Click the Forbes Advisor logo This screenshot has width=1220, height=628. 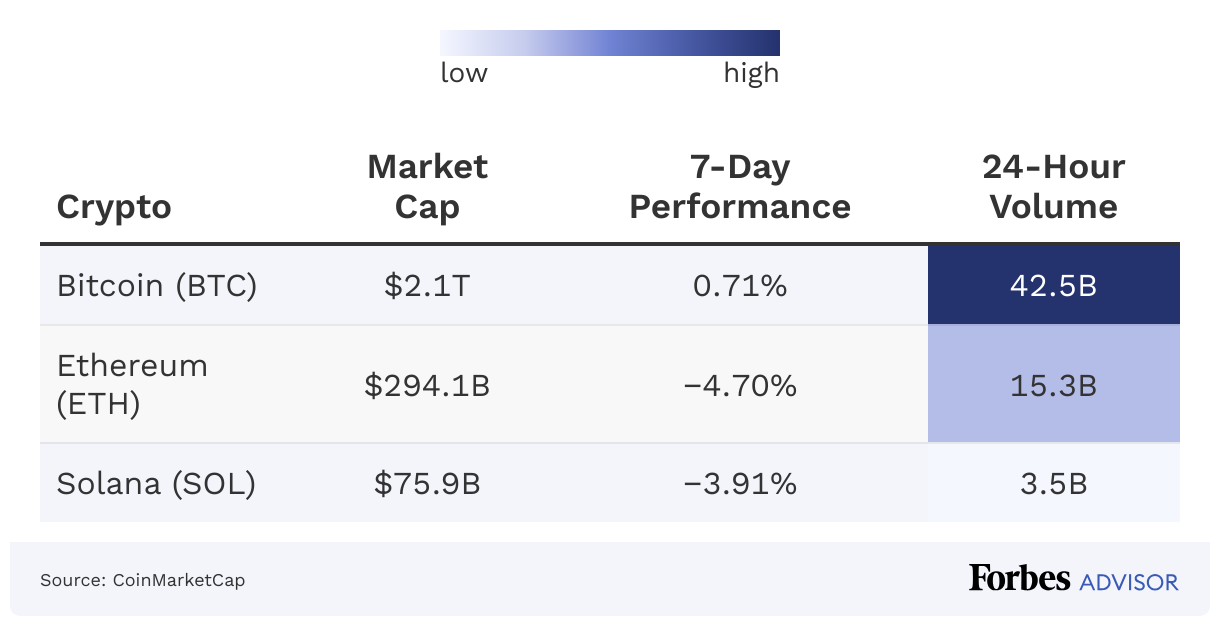(x=1073, y=580)
